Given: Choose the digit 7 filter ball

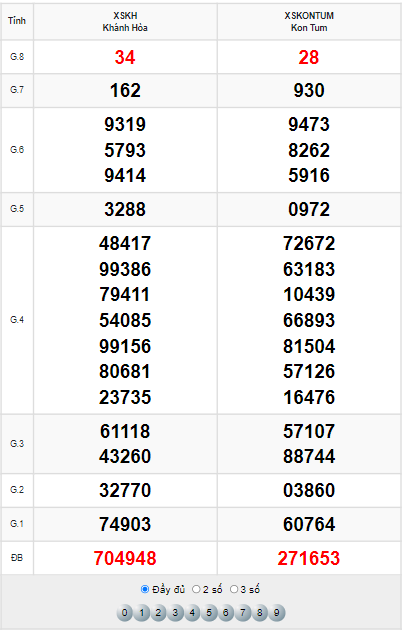Looking at the screenshot, I should click(243, 612).
